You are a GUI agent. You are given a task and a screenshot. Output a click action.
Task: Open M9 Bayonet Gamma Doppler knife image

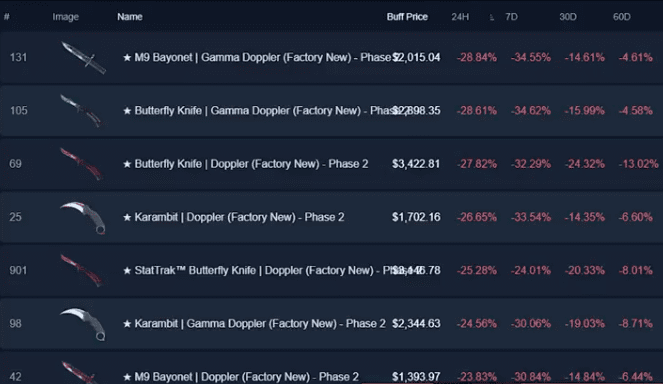click(83, 58)
